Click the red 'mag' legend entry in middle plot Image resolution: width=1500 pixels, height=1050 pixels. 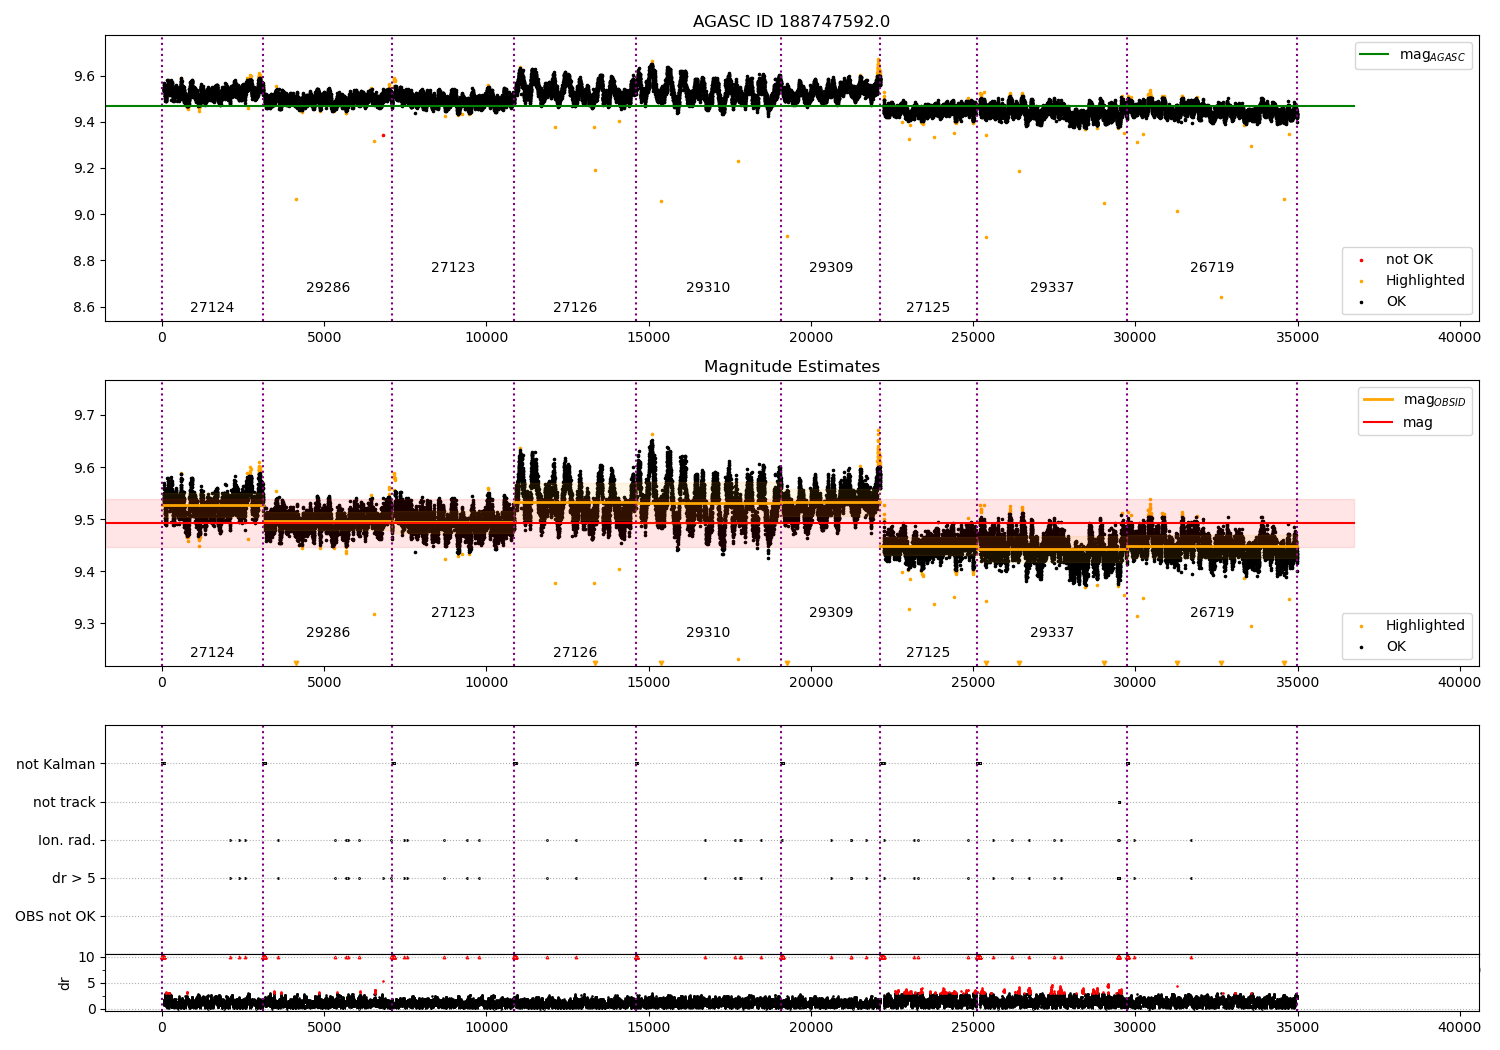(1400, 423)
